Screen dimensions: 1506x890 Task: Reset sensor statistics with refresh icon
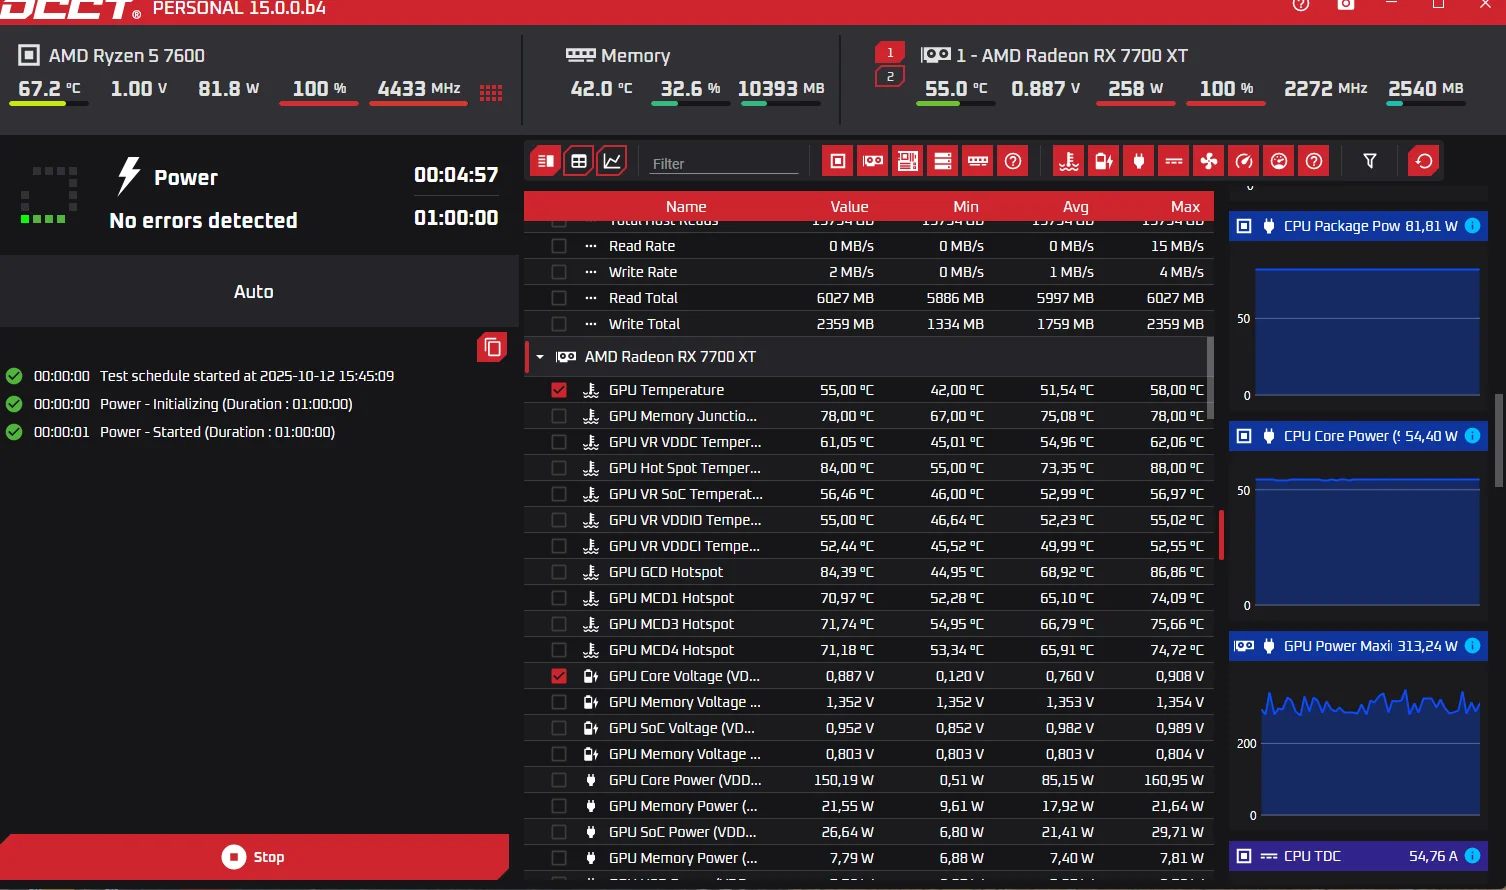[x=1424, y=161]
